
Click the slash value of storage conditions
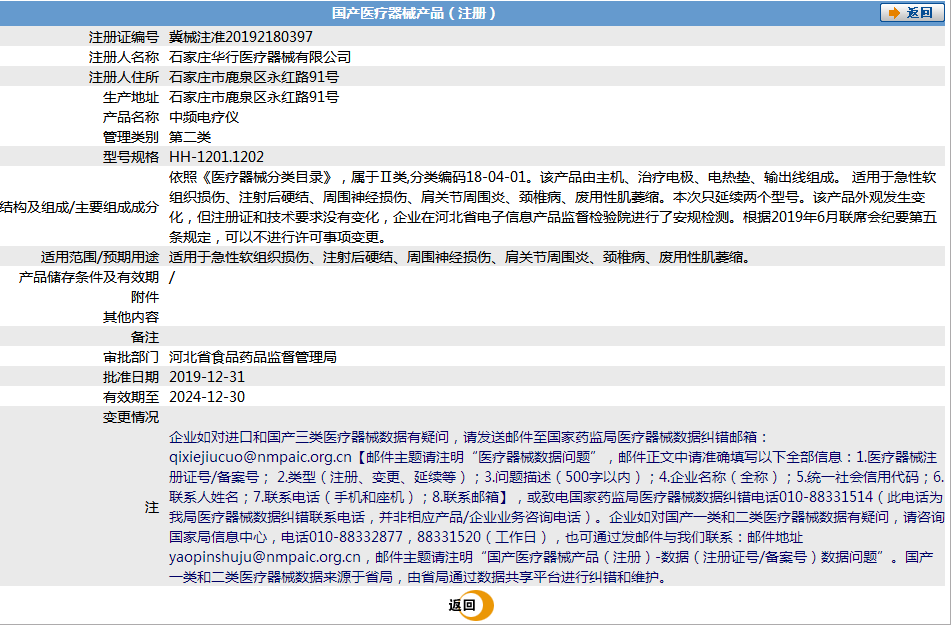[x=172, y=277]
